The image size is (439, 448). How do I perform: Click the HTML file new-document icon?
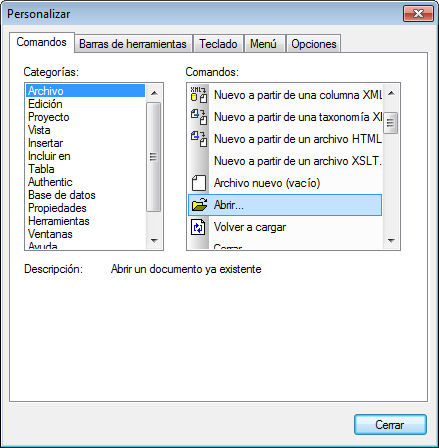[x=199, y=139]
